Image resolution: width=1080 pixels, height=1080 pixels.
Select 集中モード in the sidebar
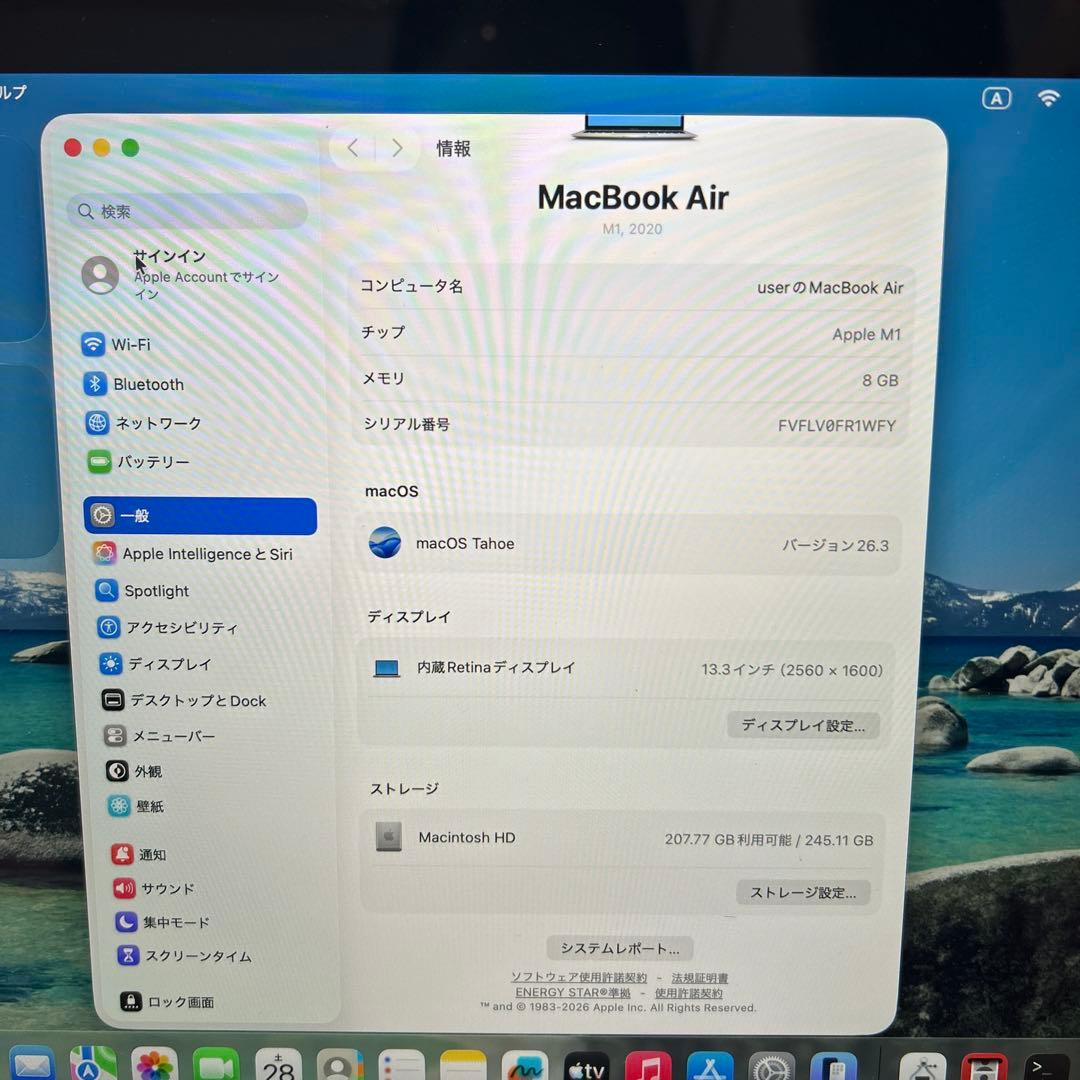coord(163,922)
